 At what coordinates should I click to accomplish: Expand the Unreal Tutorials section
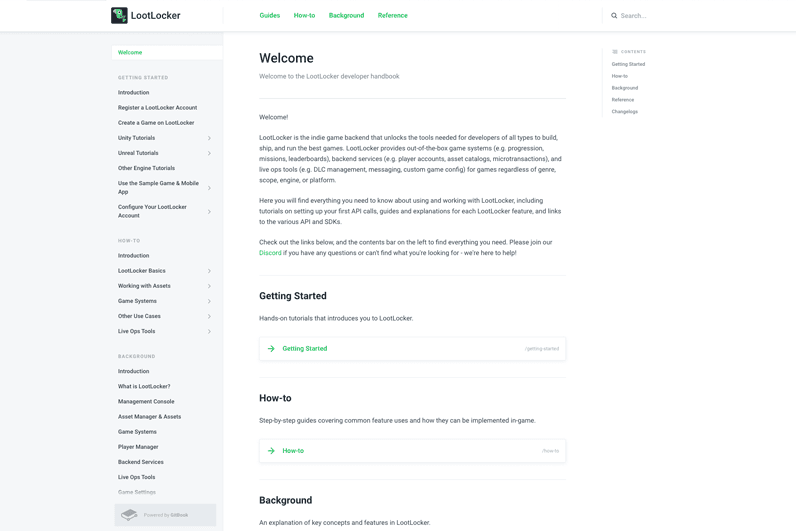(209, 153)
